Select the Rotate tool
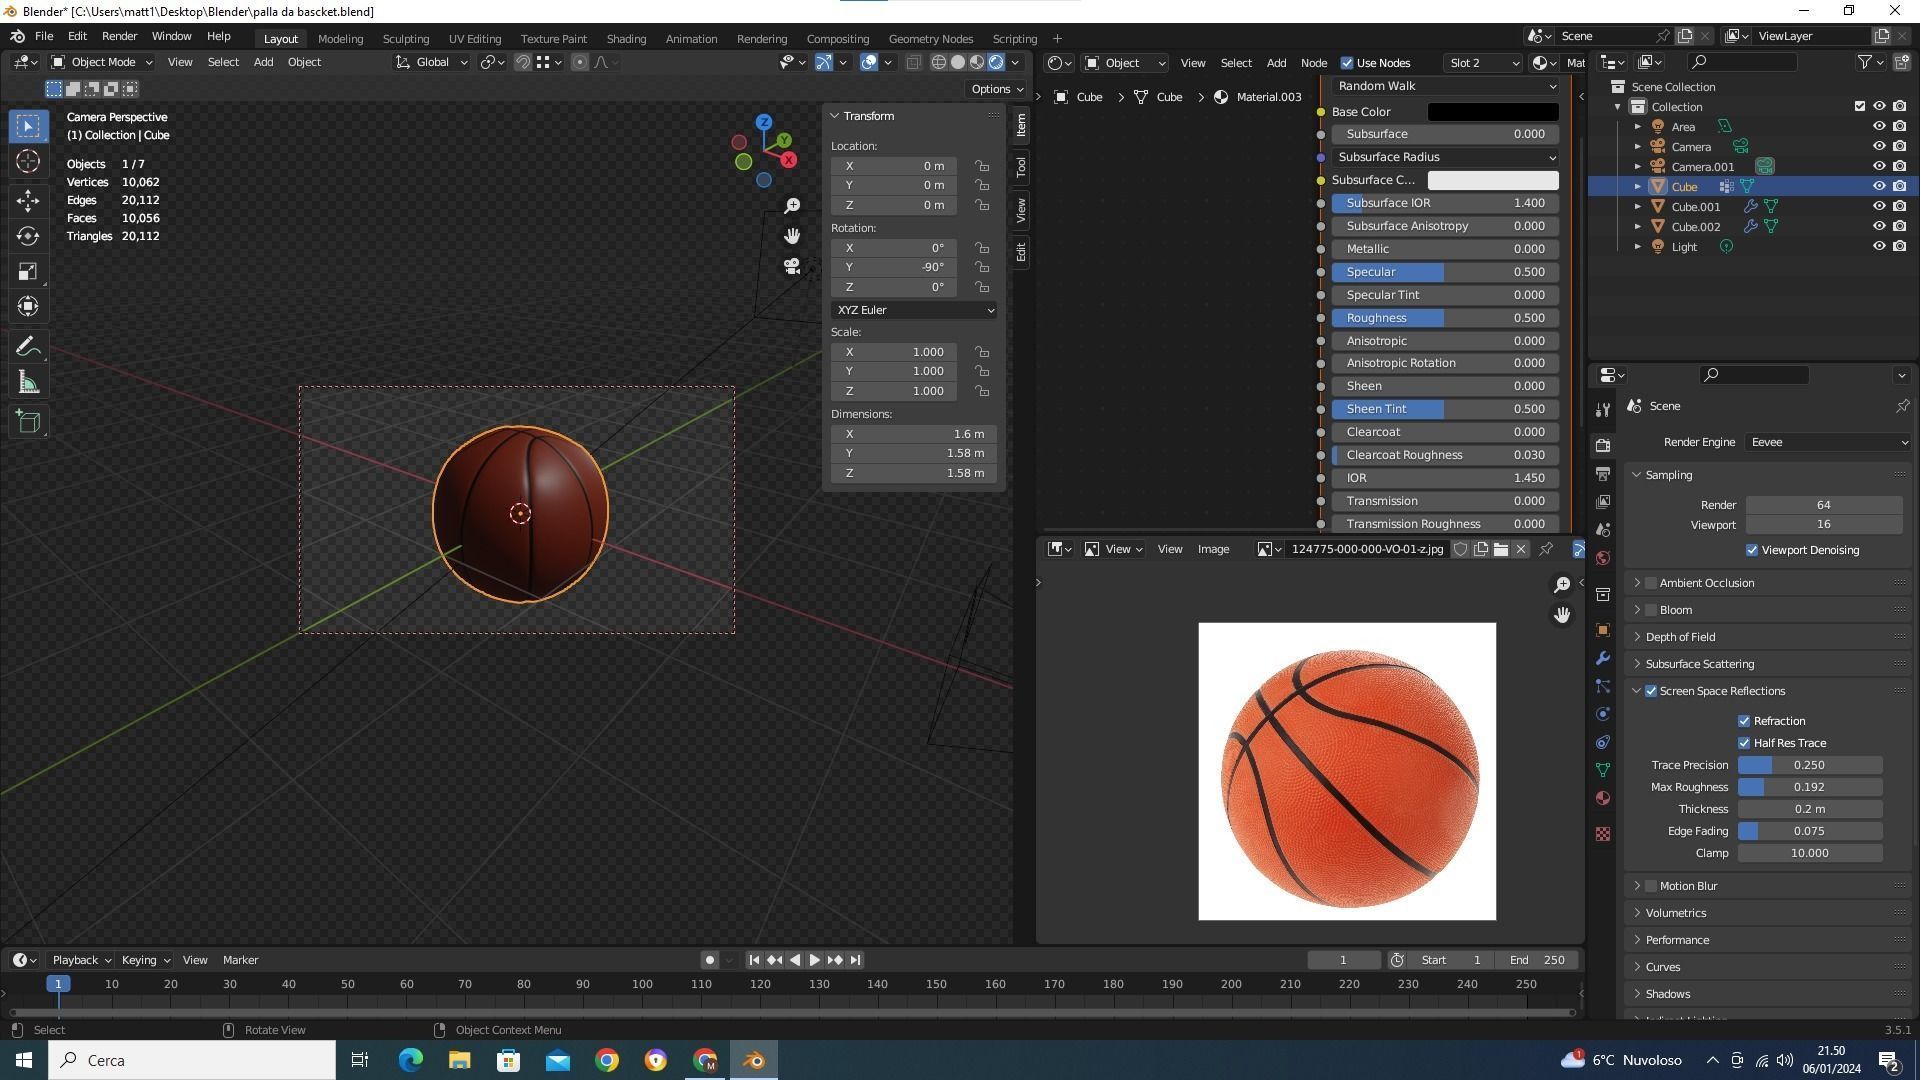This screenshot has width=1920, height=1080. 28,236
